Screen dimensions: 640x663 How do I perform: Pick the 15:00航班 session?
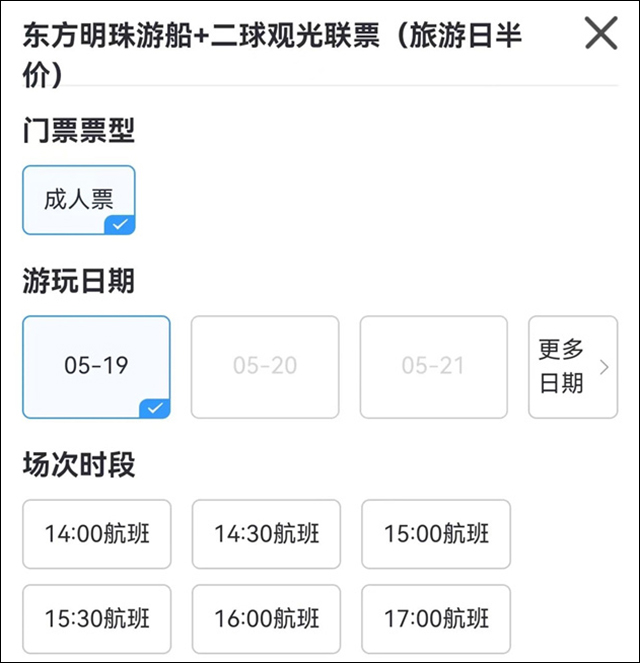click(x=435, y=534)
